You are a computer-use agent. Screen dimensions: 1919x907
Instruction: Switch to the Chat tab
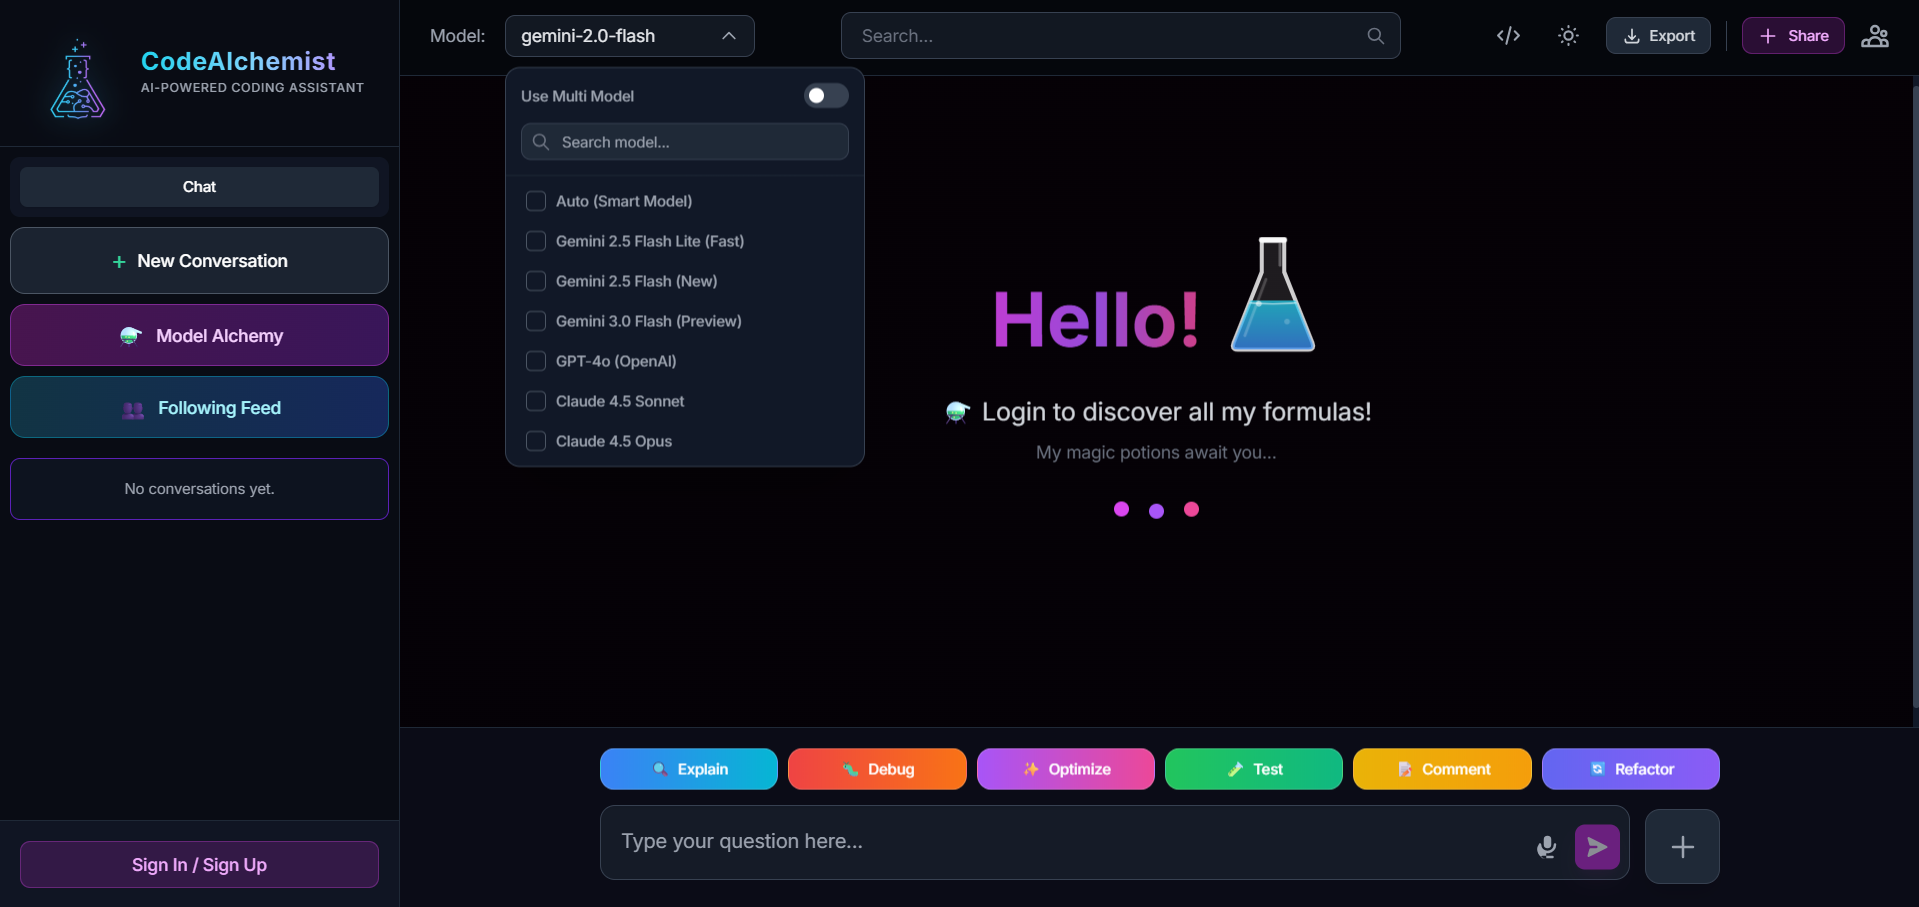coord(199,187)
